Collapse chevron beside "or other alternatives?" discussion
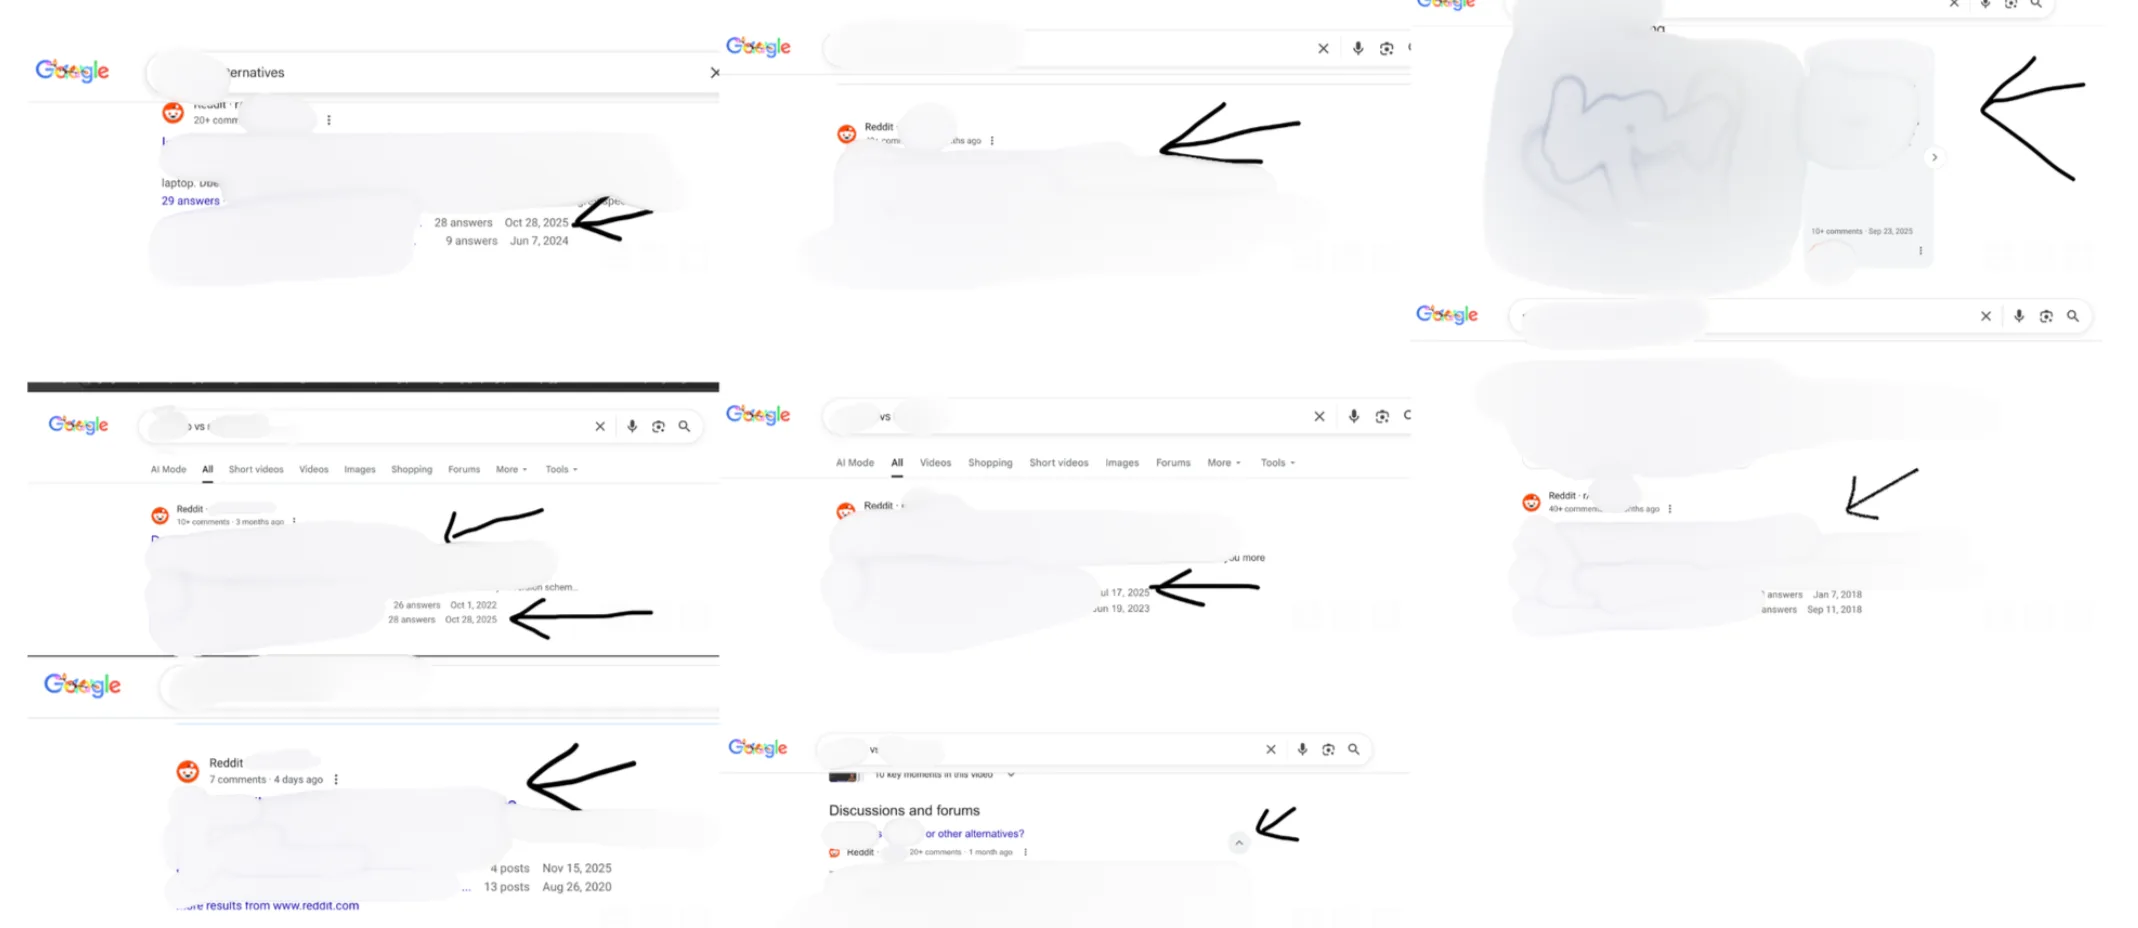The height and width of the screenshot is (928, 2138). [1239, 843]
